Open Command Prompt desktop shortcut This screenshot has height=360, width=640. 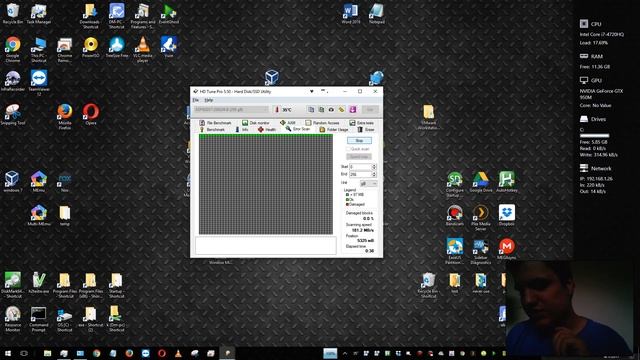tap(39, 319)
